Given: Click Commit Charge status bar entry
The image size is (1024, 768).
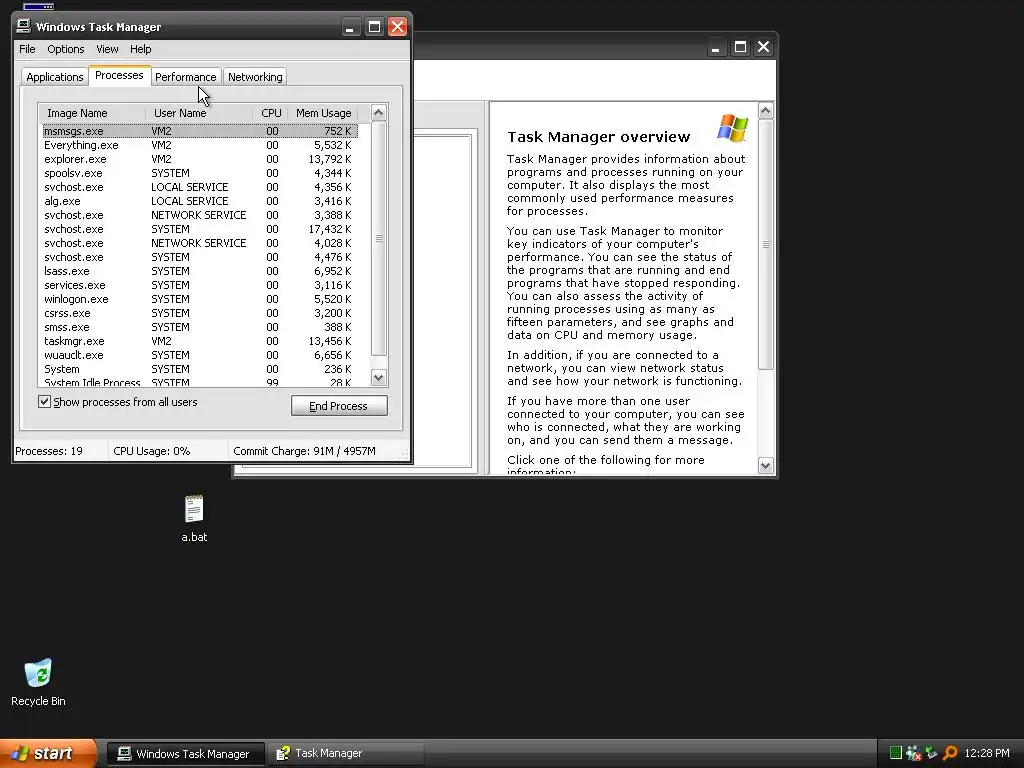Looking at the screenshot, I should tap(304, 451).
